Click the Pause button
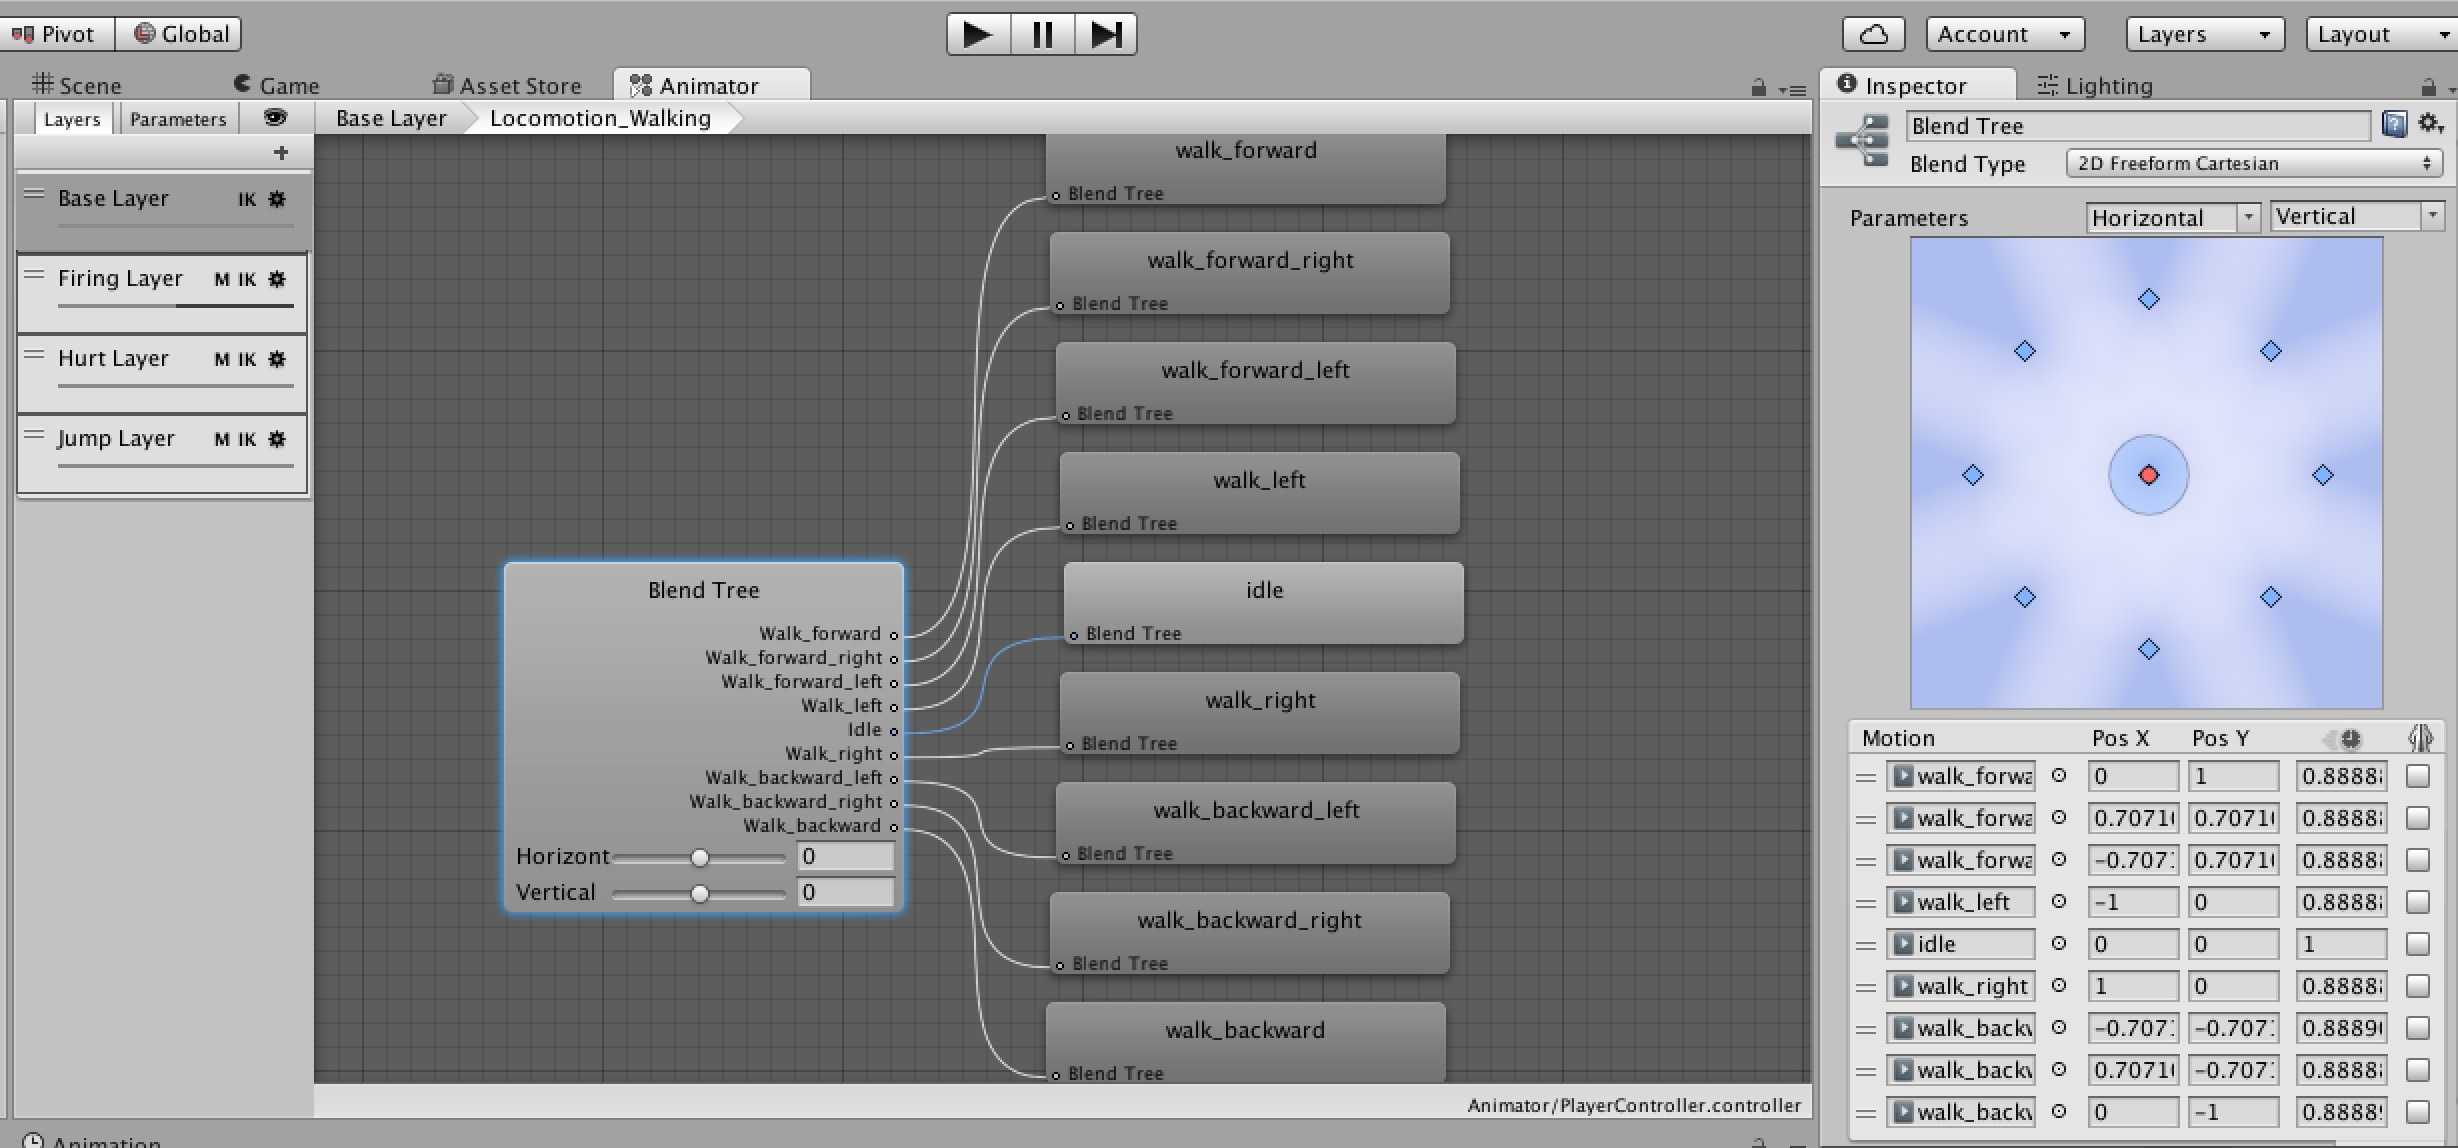The height and width of the screenshot is (1148, 2458). (1042, 35)
